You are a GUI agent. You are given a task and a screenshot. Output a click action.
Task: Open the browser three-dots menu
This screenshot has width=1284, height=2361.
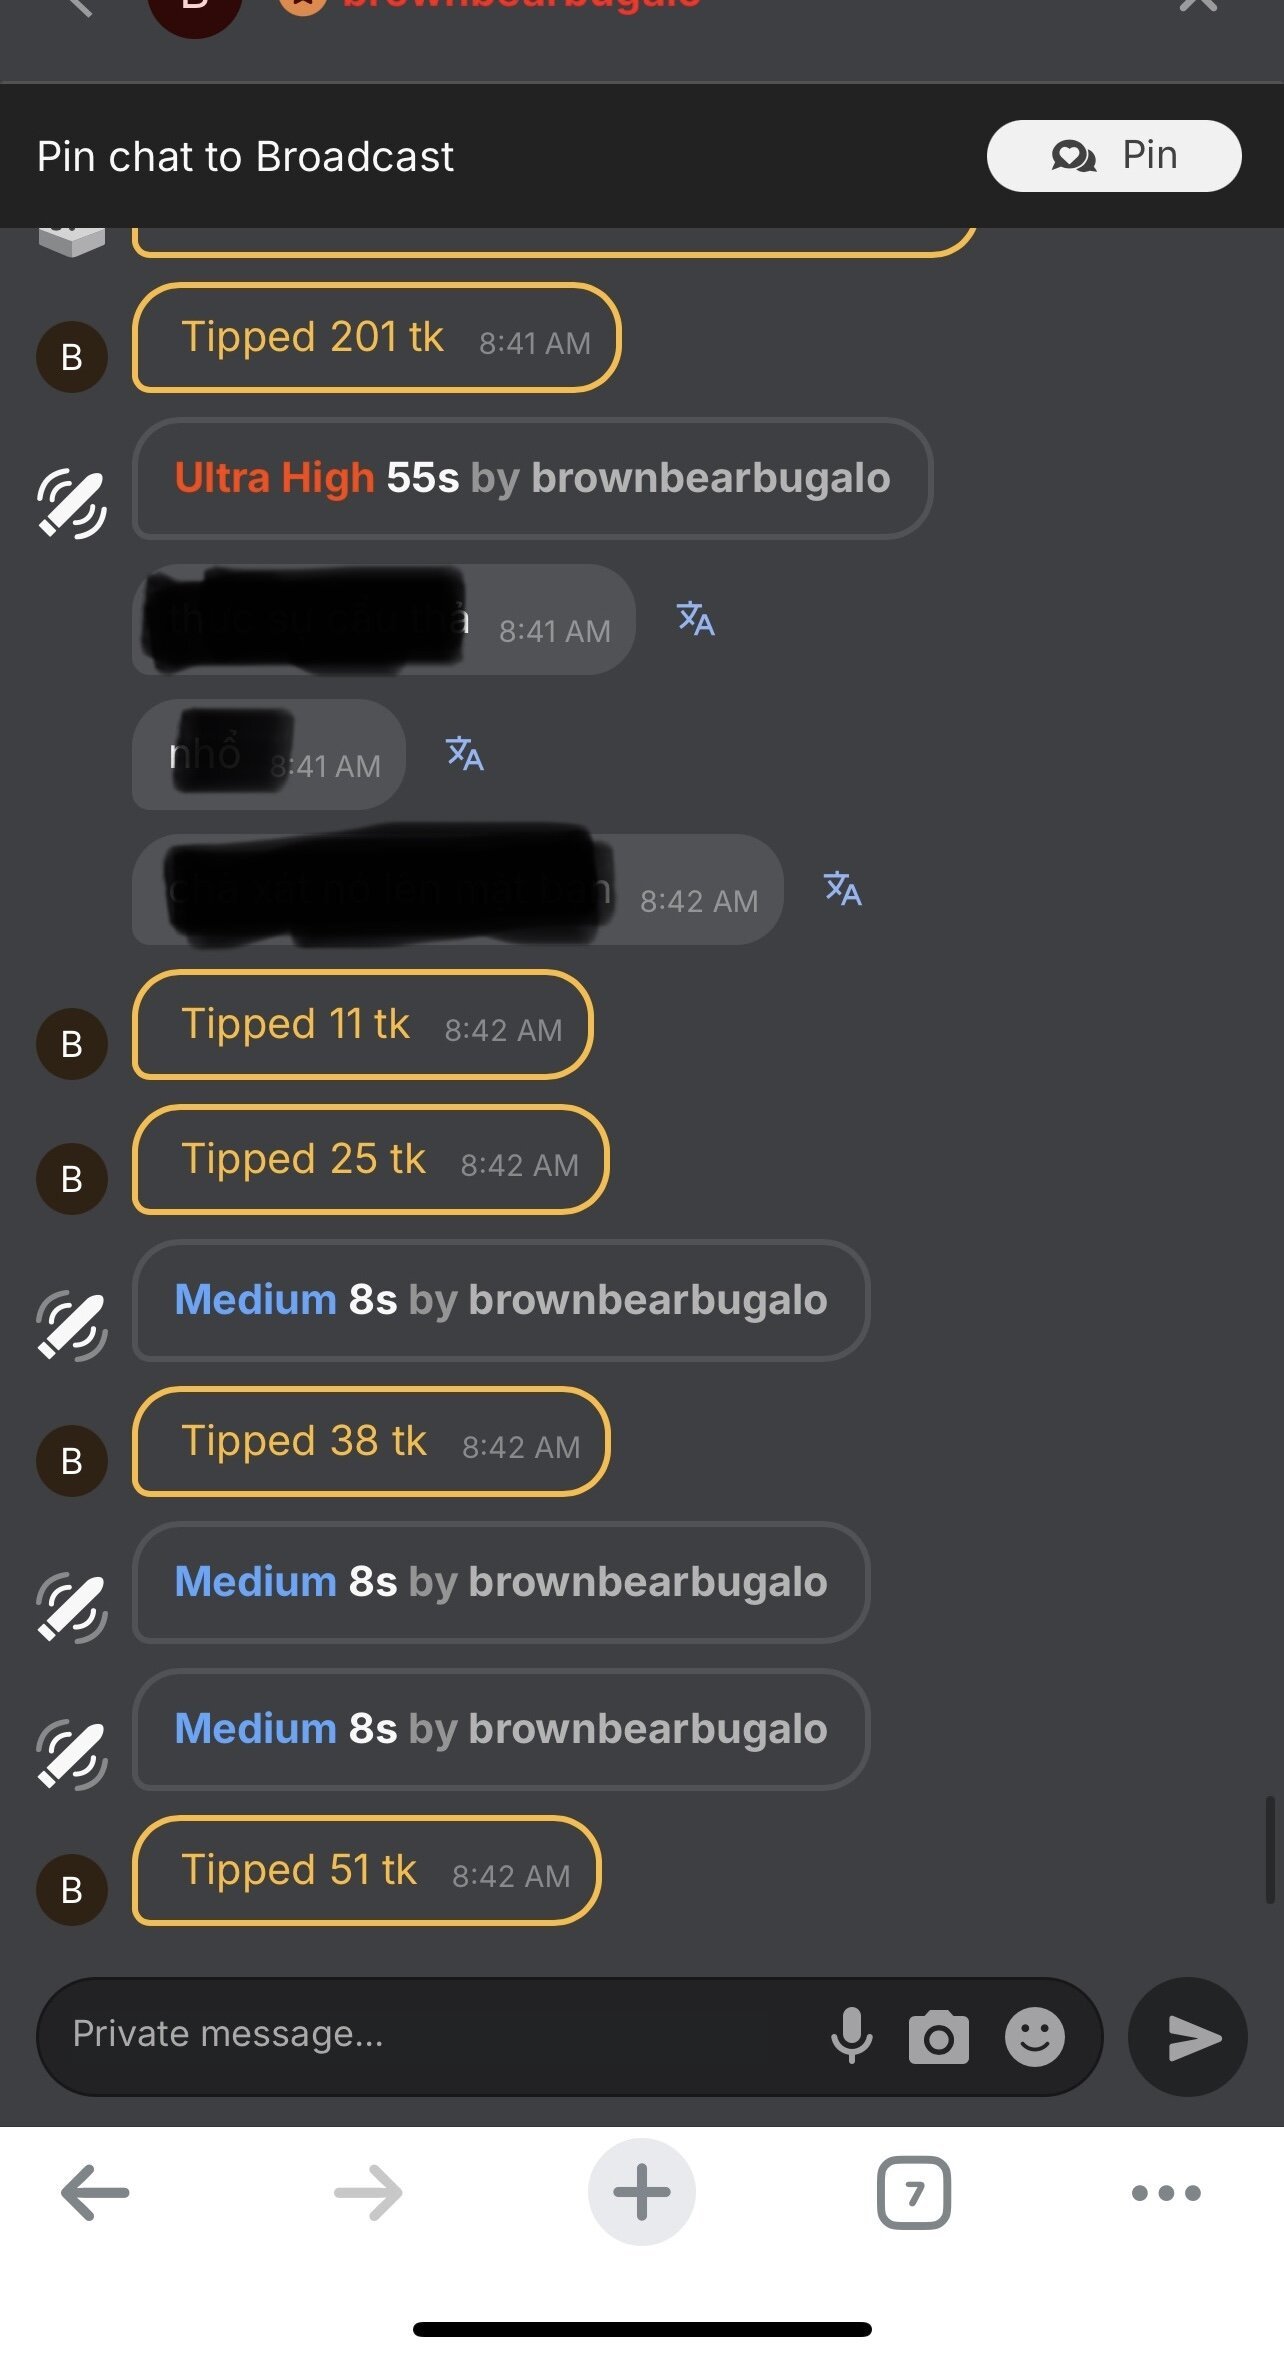(1166, 2193)
